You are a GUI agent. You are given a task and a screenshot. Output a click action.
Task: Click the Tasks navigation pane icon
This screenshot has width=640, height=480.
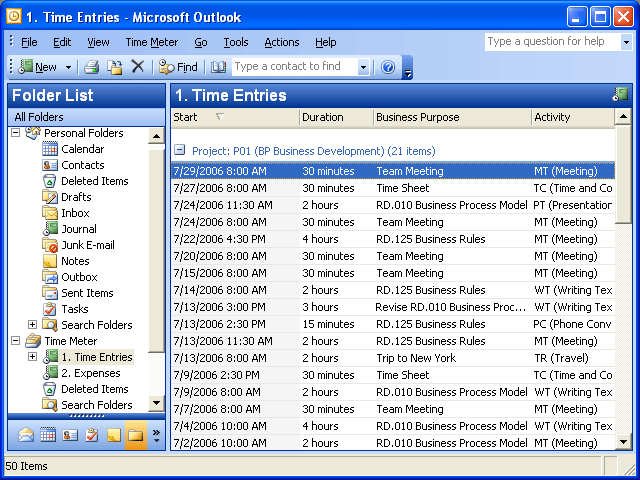click(92, 436)
